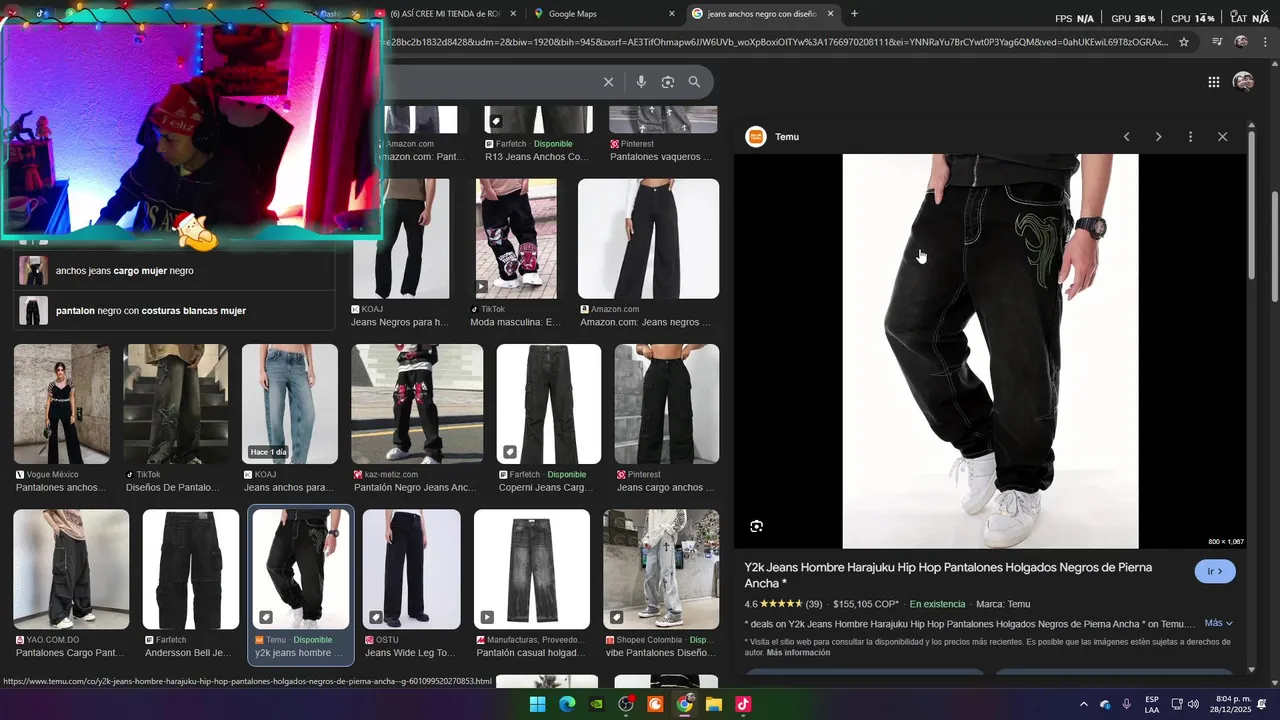Viewport: 1280px width, 720px height.
Task: Select suggestion anchos jeans cargo mujer negro
Action: tap(174, 271)
